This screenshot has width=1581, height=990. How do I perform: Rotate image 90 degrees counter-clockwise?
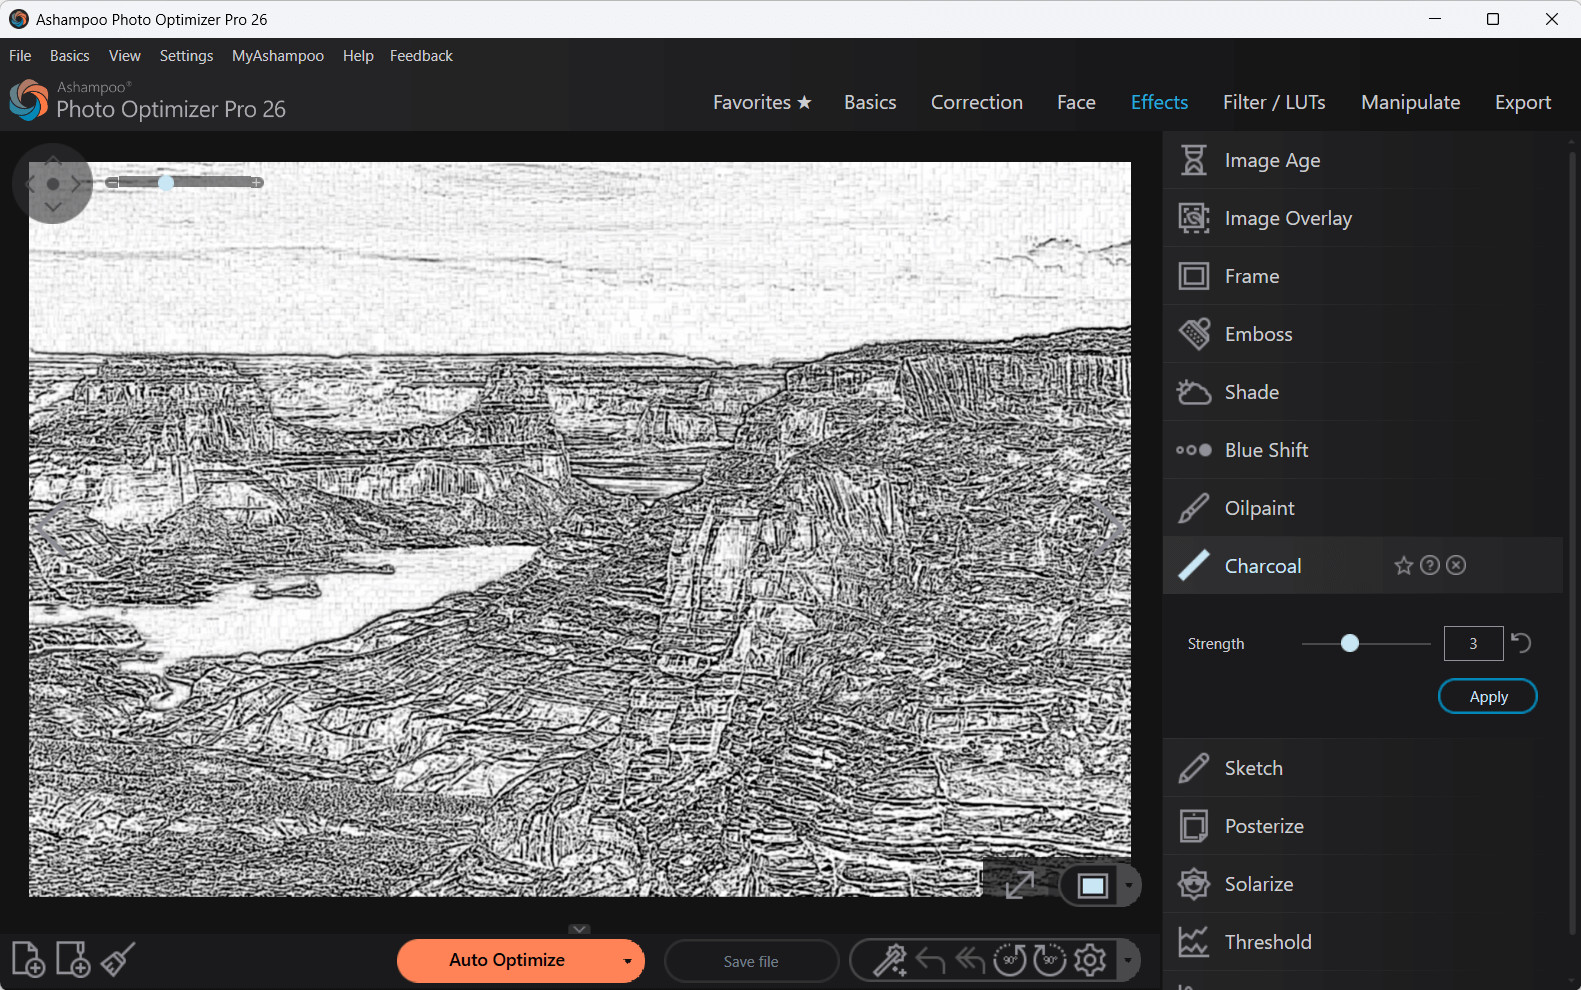pyautogui.click(x=1009, y=960)
